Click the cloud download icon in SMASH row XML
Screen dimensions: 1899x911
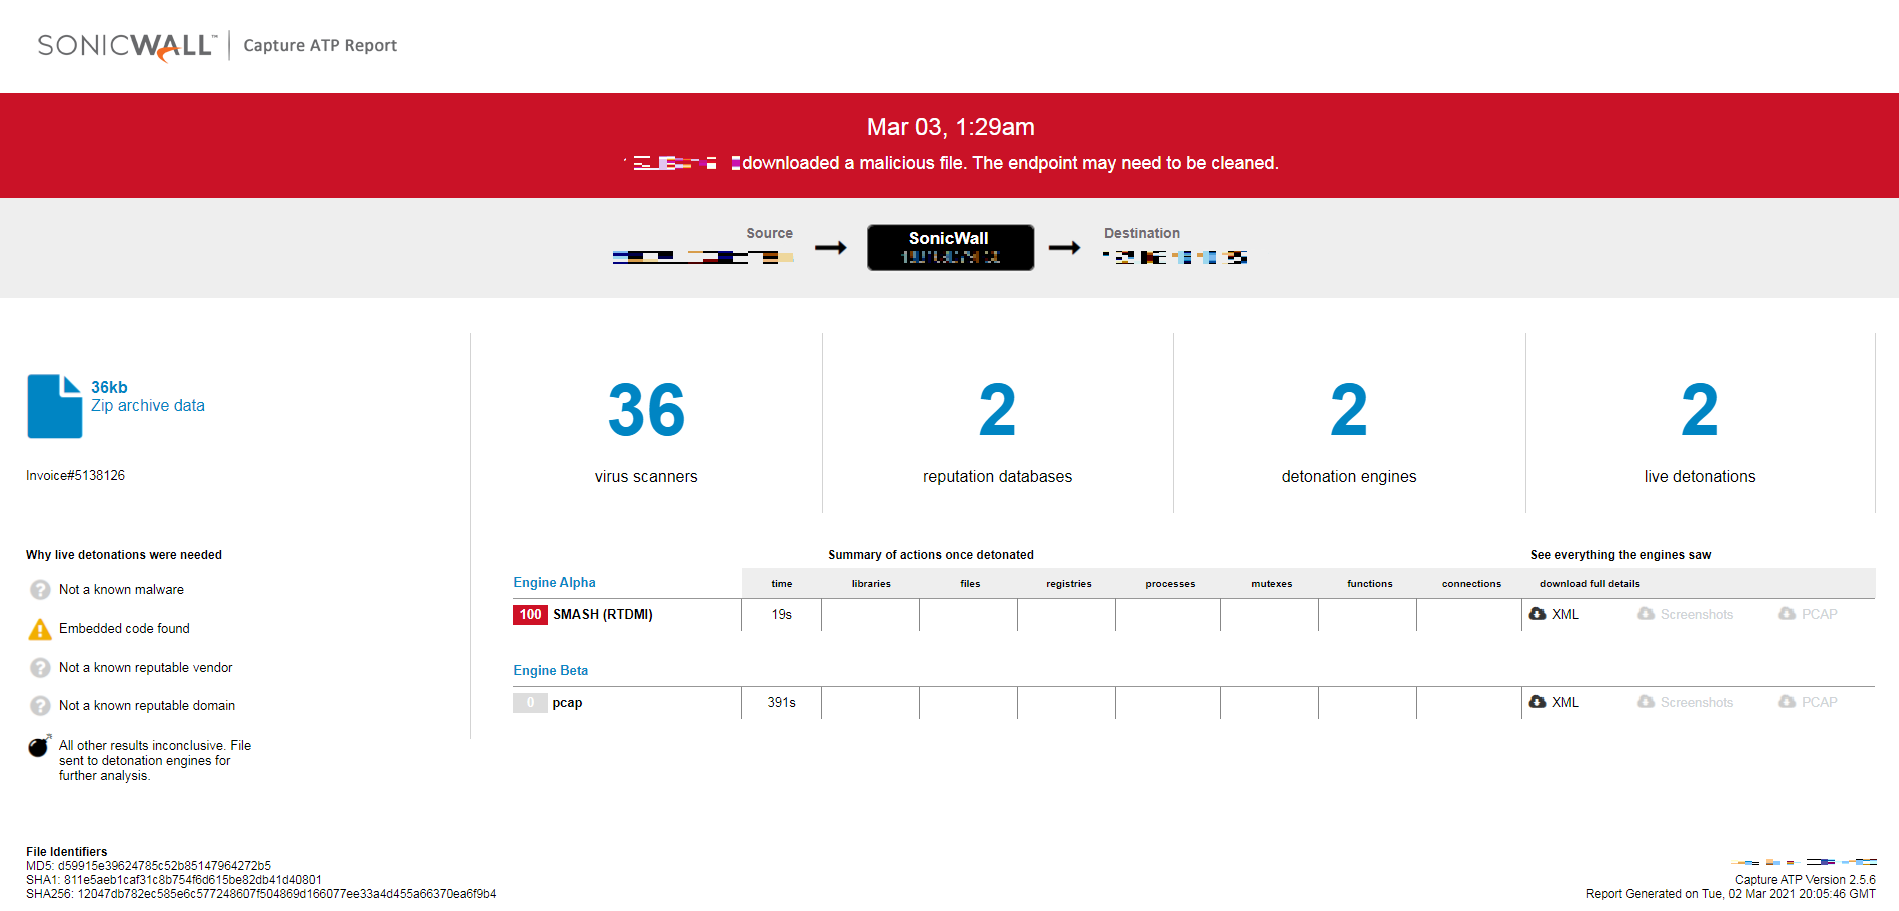coord(1538,614)
